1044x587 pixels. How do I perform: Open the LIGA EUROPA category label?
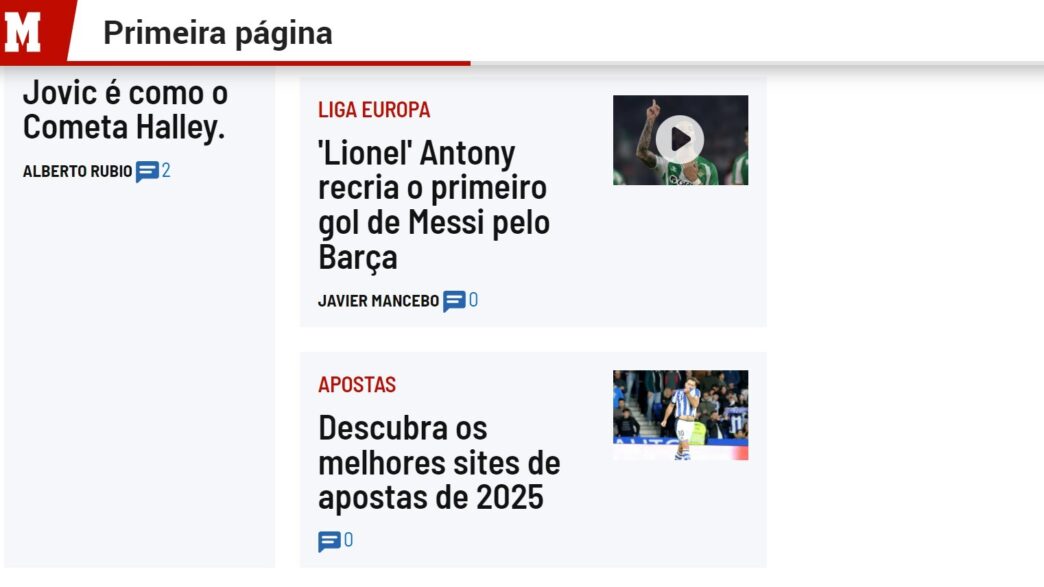pos(374,110)
